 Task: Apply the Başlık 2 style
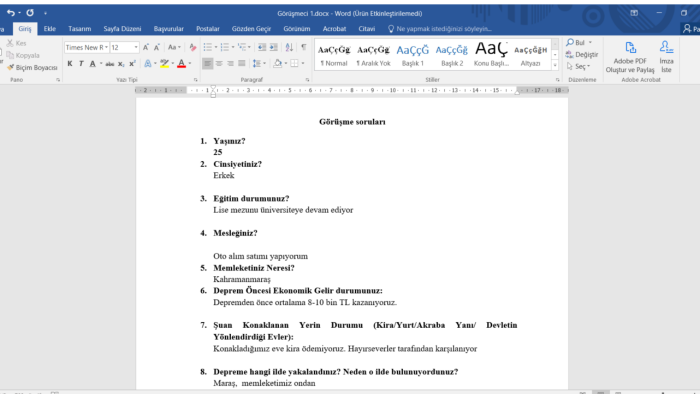click(452, 55)
